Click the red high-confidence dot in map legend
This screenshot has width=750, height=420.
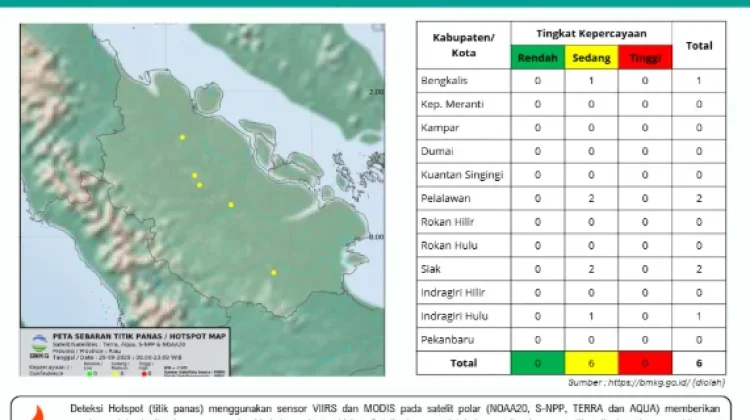click(x=144, y=374)
